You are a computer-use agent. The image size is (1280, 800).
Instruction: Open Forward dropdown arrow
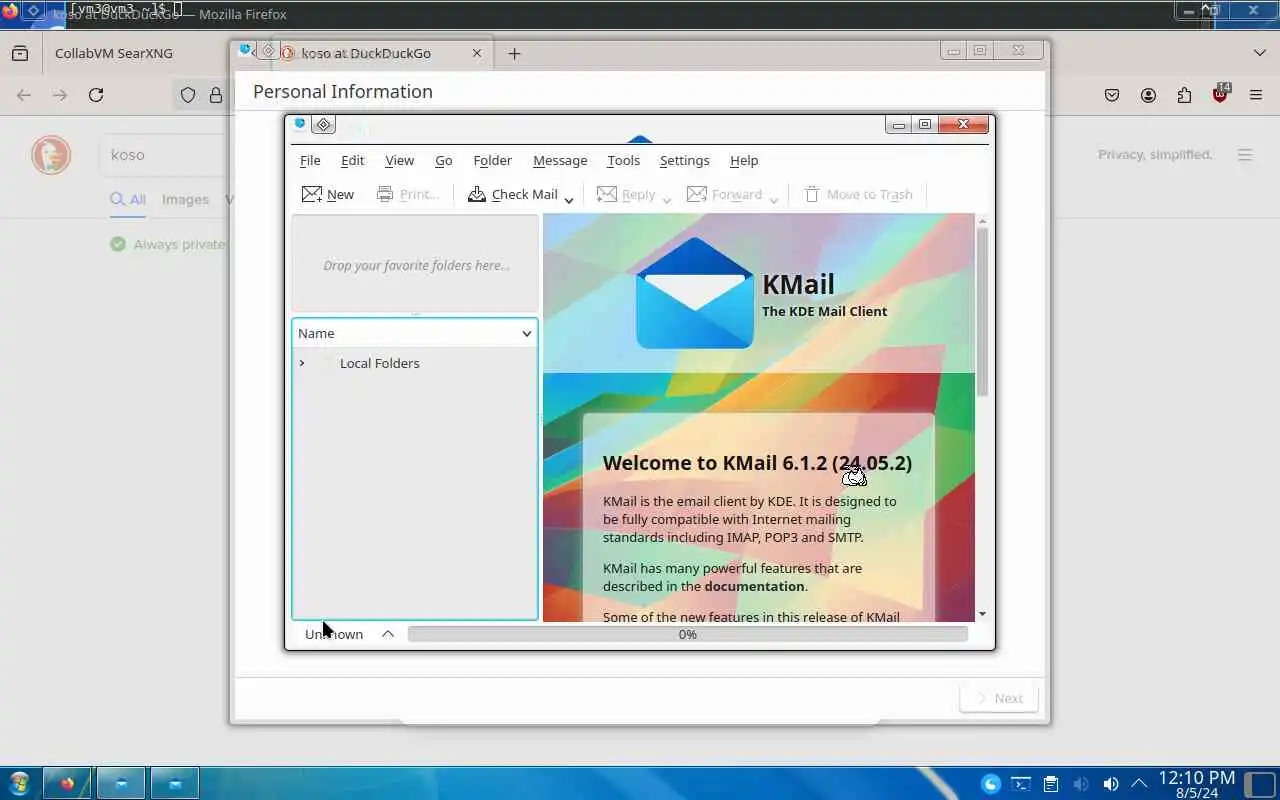773,200
